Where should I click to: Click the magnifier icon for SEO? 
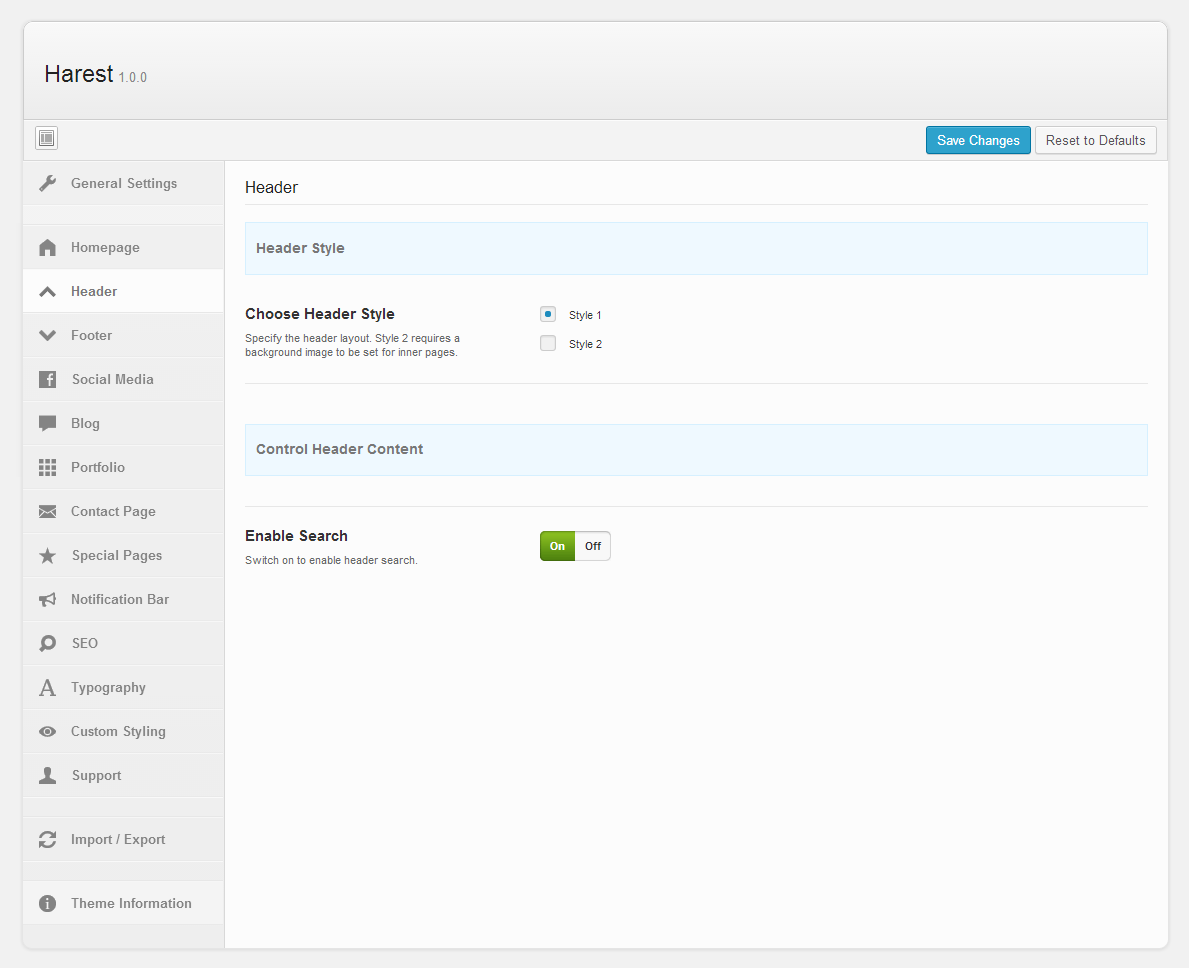(47, 644)
